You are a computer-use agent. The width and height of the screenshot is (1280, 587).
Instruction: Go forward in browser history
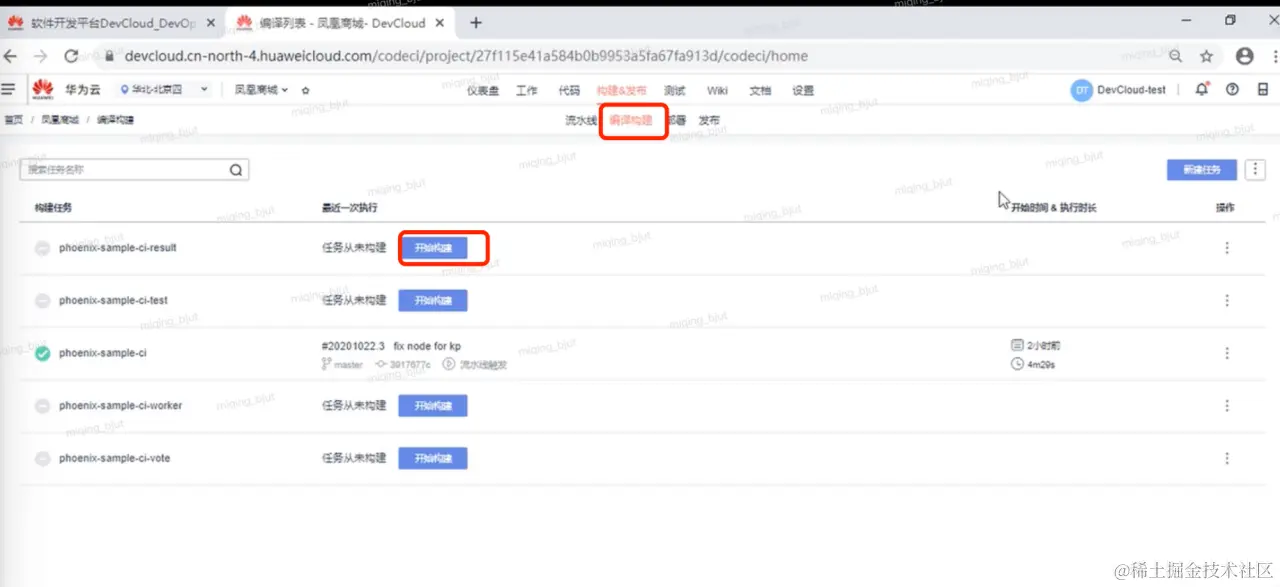click(43, 56)
